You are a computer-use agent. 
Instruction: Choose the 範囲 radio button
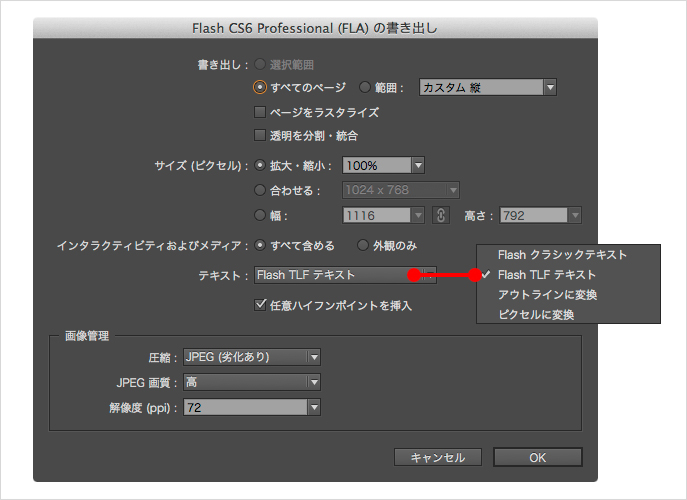tap(365, 87)
